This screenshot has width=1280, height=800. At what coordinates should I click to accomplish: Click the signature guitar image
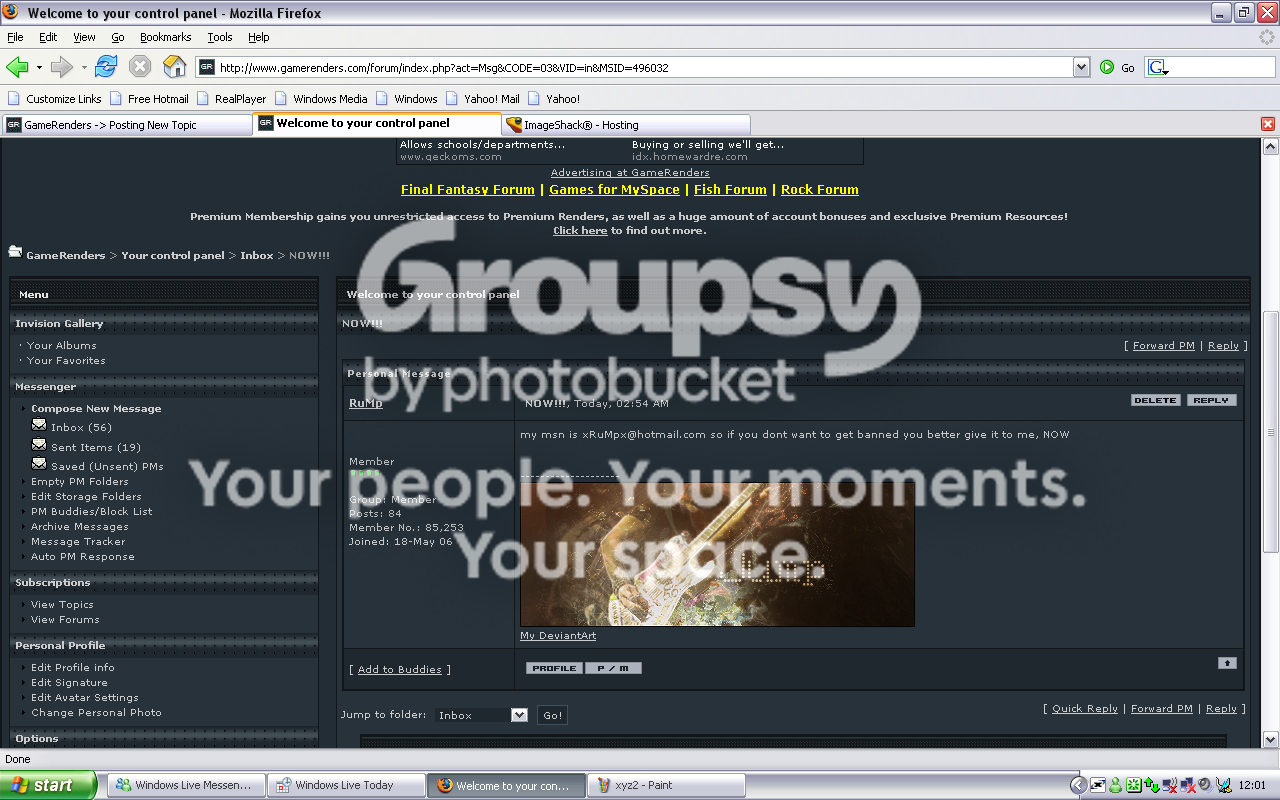[x=717, y=554]
